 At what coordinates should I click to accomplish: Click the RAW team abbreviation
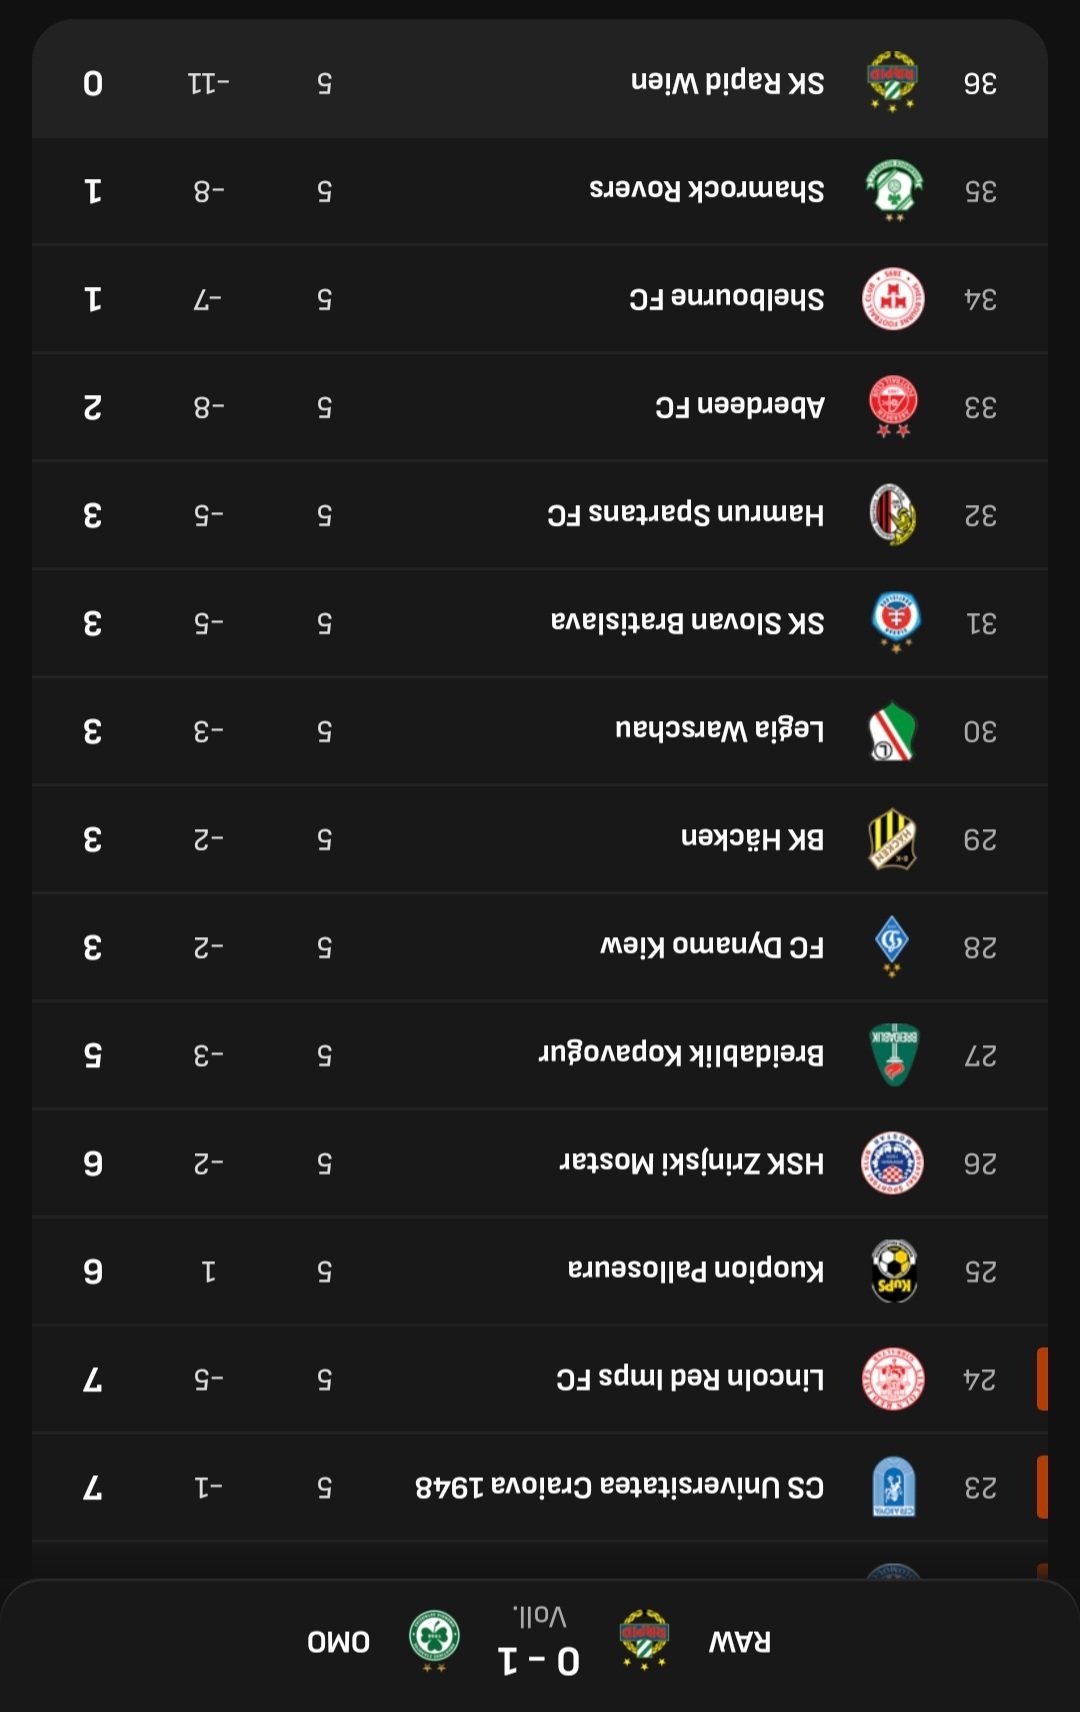point(740,1642)
